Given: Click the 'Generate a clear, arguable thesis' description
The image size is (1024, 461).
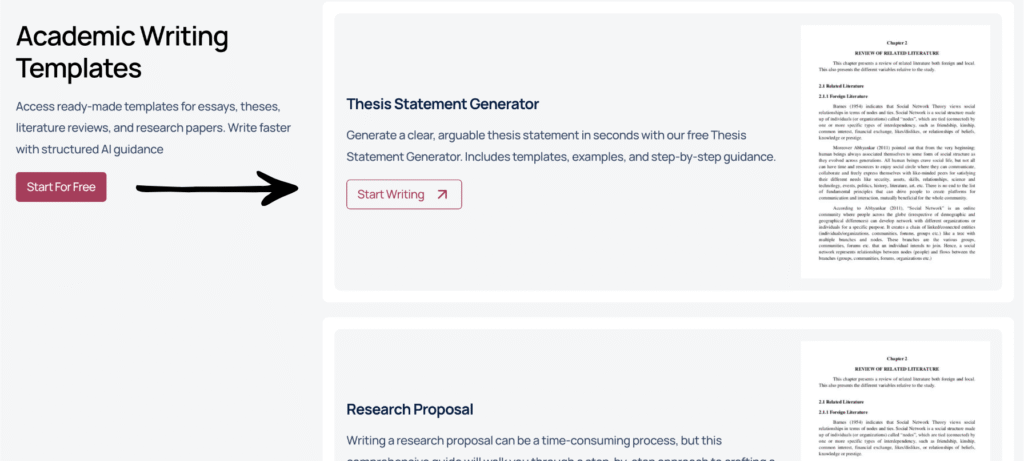Looking at the screenshot, I should (560, 146).
